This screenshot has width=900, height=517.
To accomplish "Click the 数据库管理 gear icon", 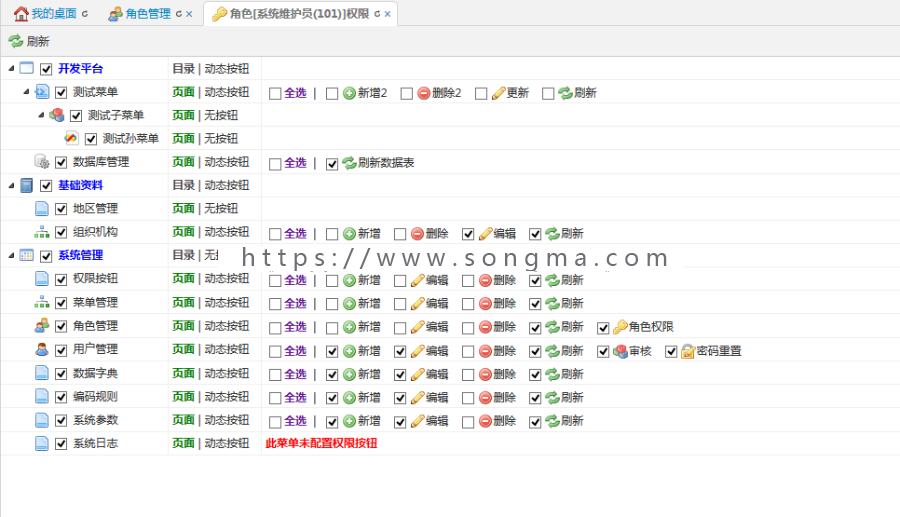I will pos(42,162).
